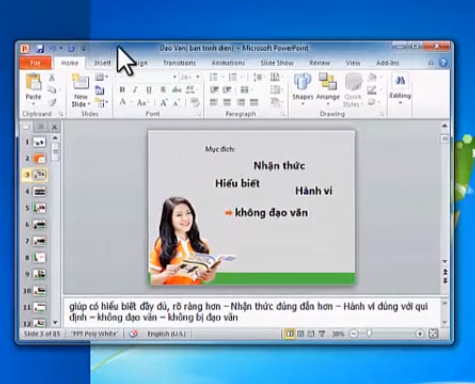This screenshot has height=384, width=475.
Task: Click the Paste clipboard icon
Action: 33,82
